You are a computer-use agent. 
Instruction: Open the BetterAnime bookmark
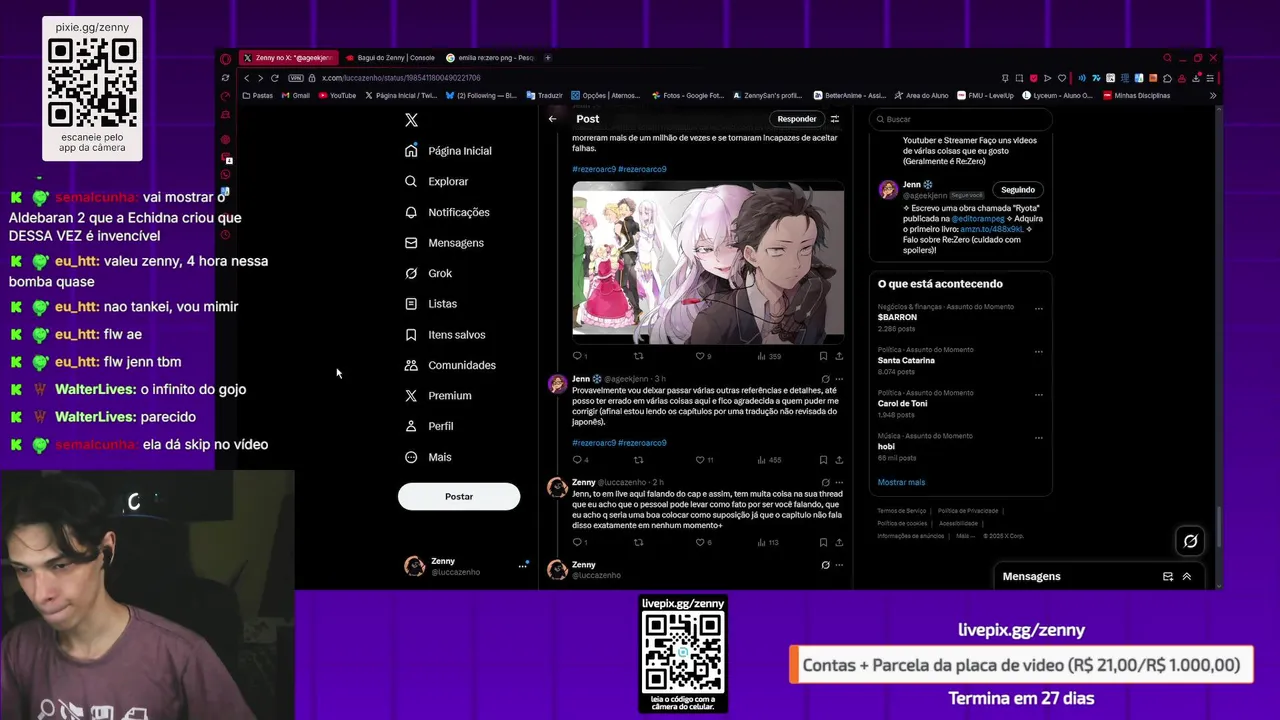pos(850,96)
